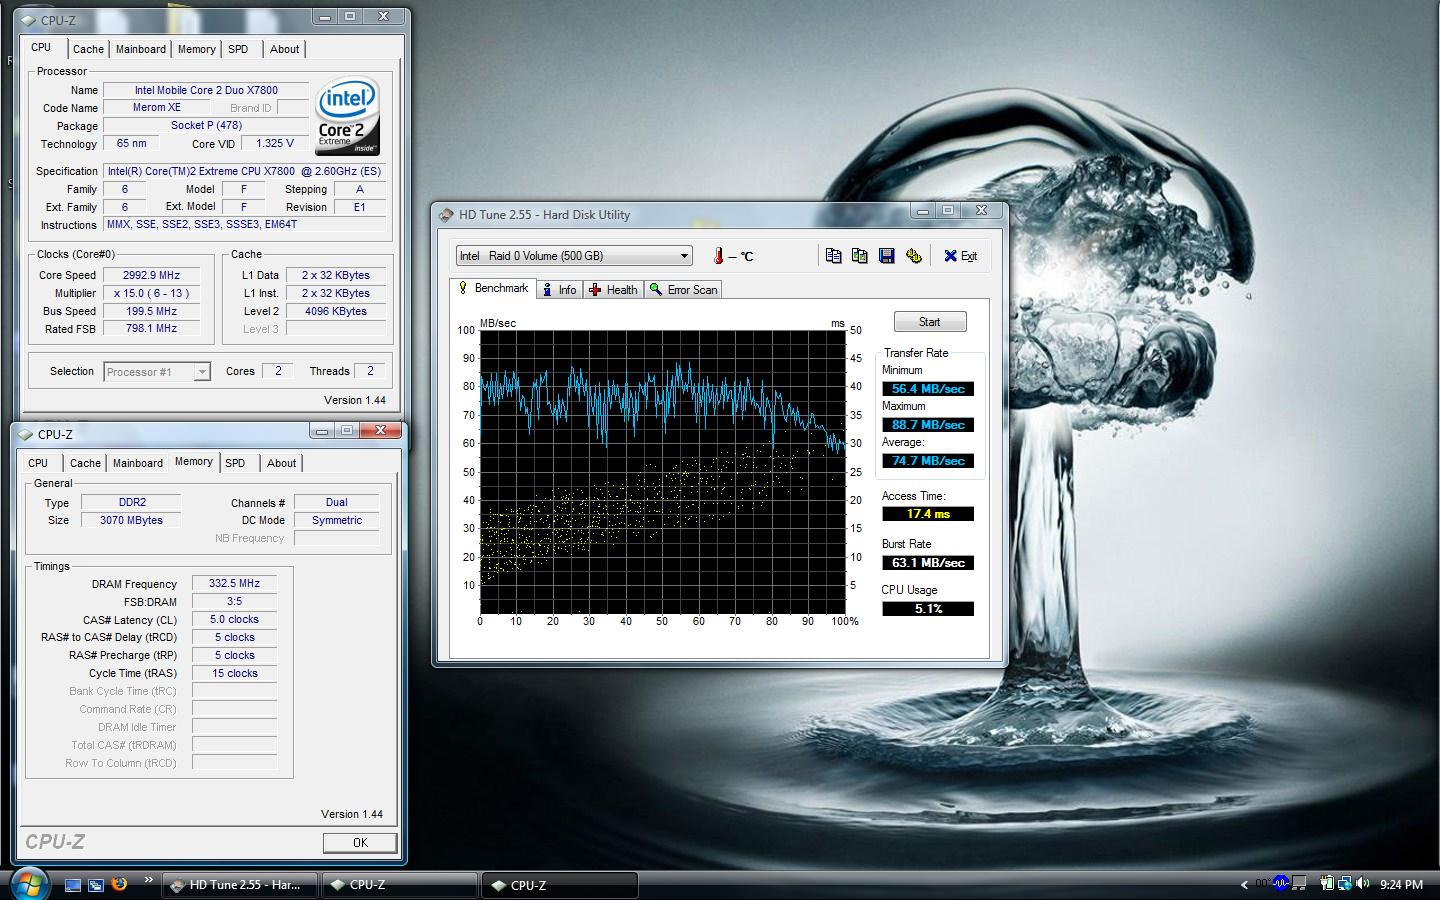The width and height of the screenshot is (1440, 900).
Task: Open CPU tab in bottom CPU-Z window
Action: pyautogui.click(x=38, y=463)
